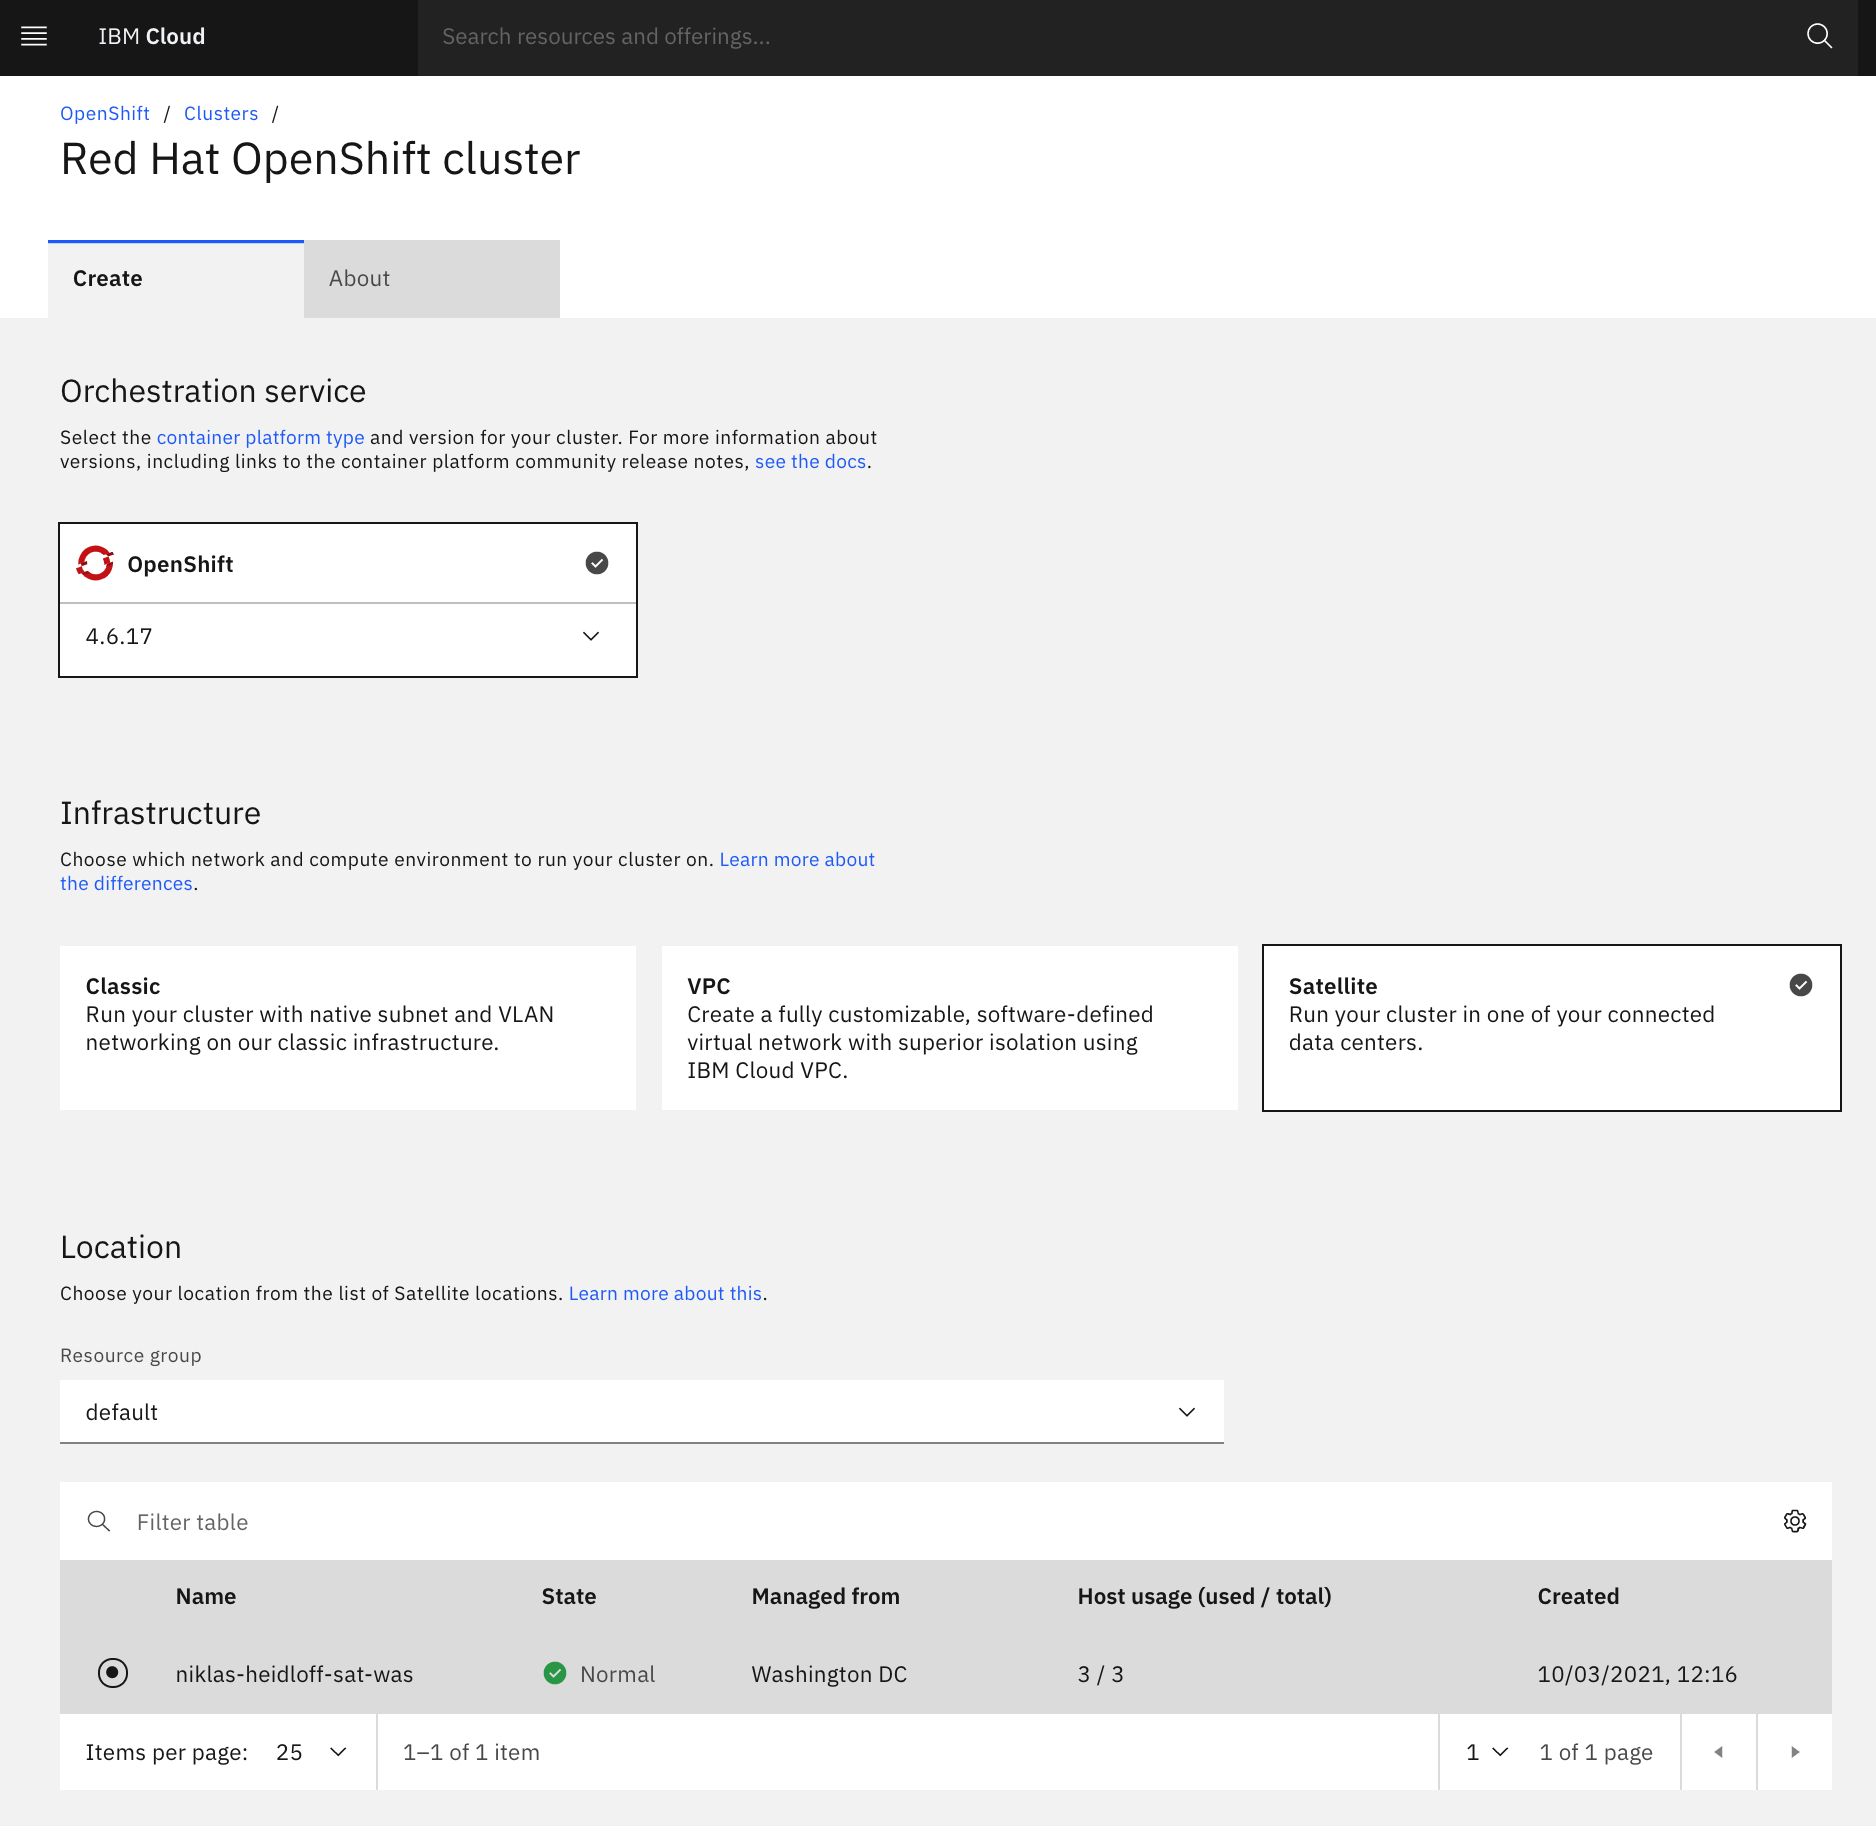Select the OpenShift orchestration tile
1876x1826 pixels.
348,563
